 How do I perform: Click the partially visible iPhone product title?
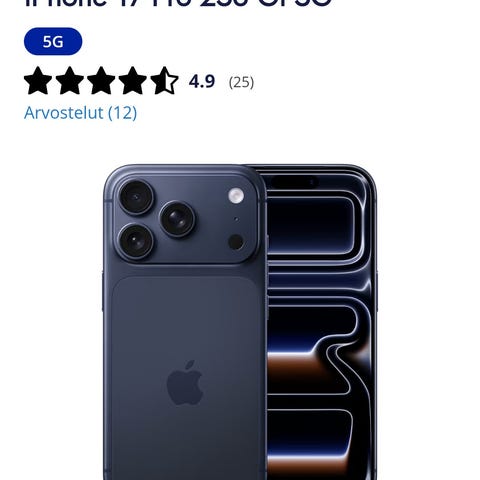(x=178, y=4)
